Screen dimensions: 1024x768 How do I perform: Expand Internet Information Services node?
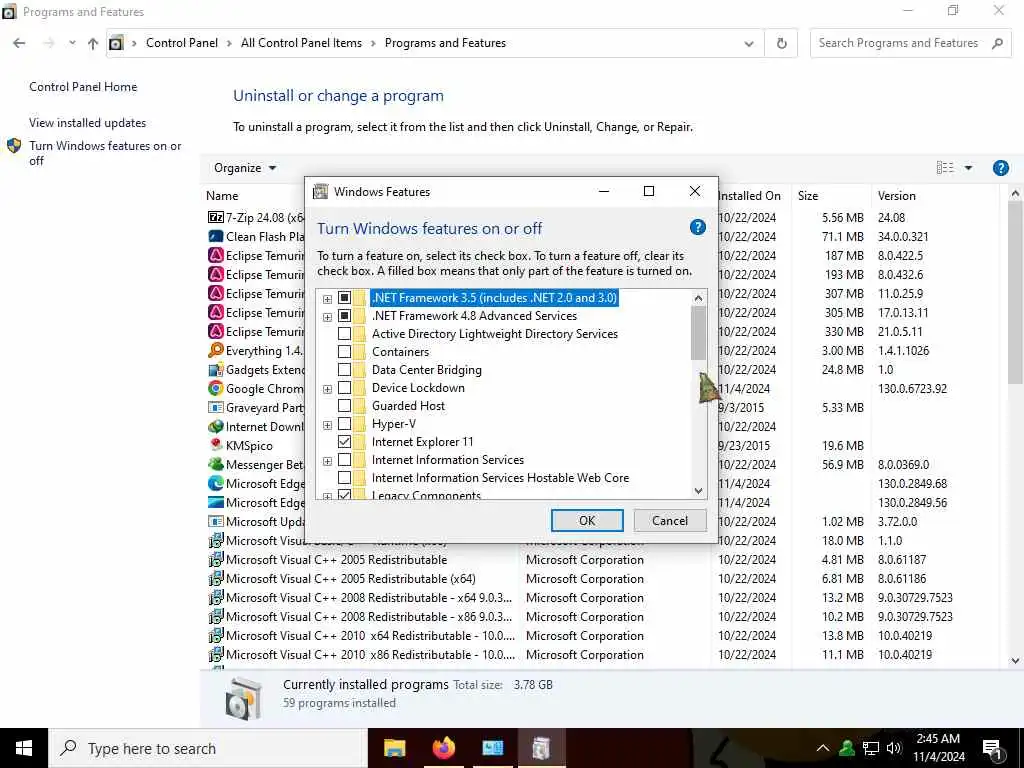point(327,462)
